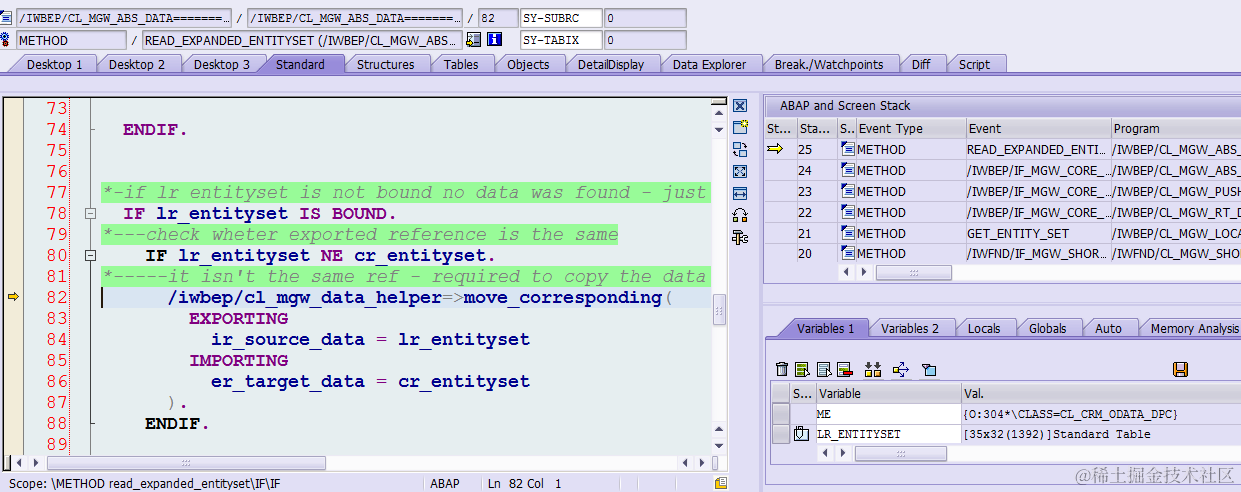Viewport: 1241px width, 492px height.
Task: Click the method icon in stack row 25
Action: pos(848,149)
